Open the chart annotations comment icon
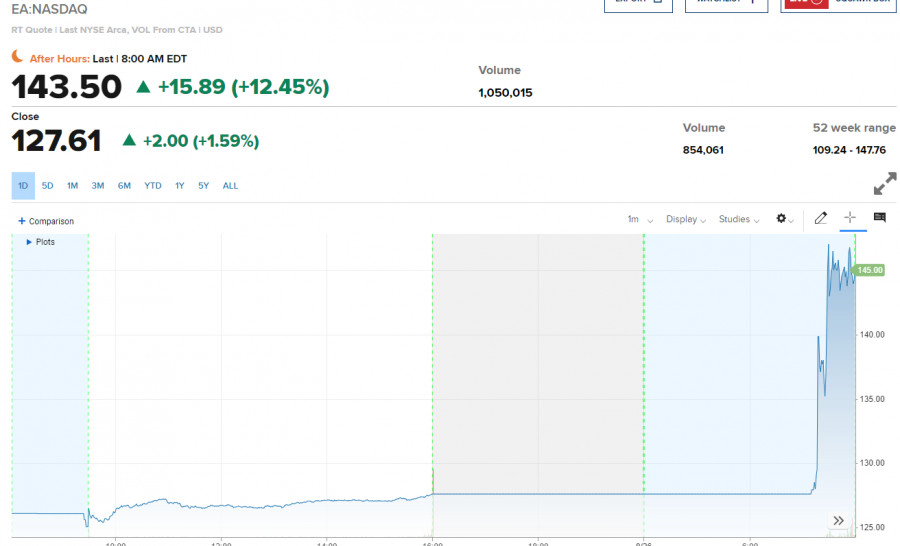The width and height of the screenshot is (900, 546). [880, 218]
